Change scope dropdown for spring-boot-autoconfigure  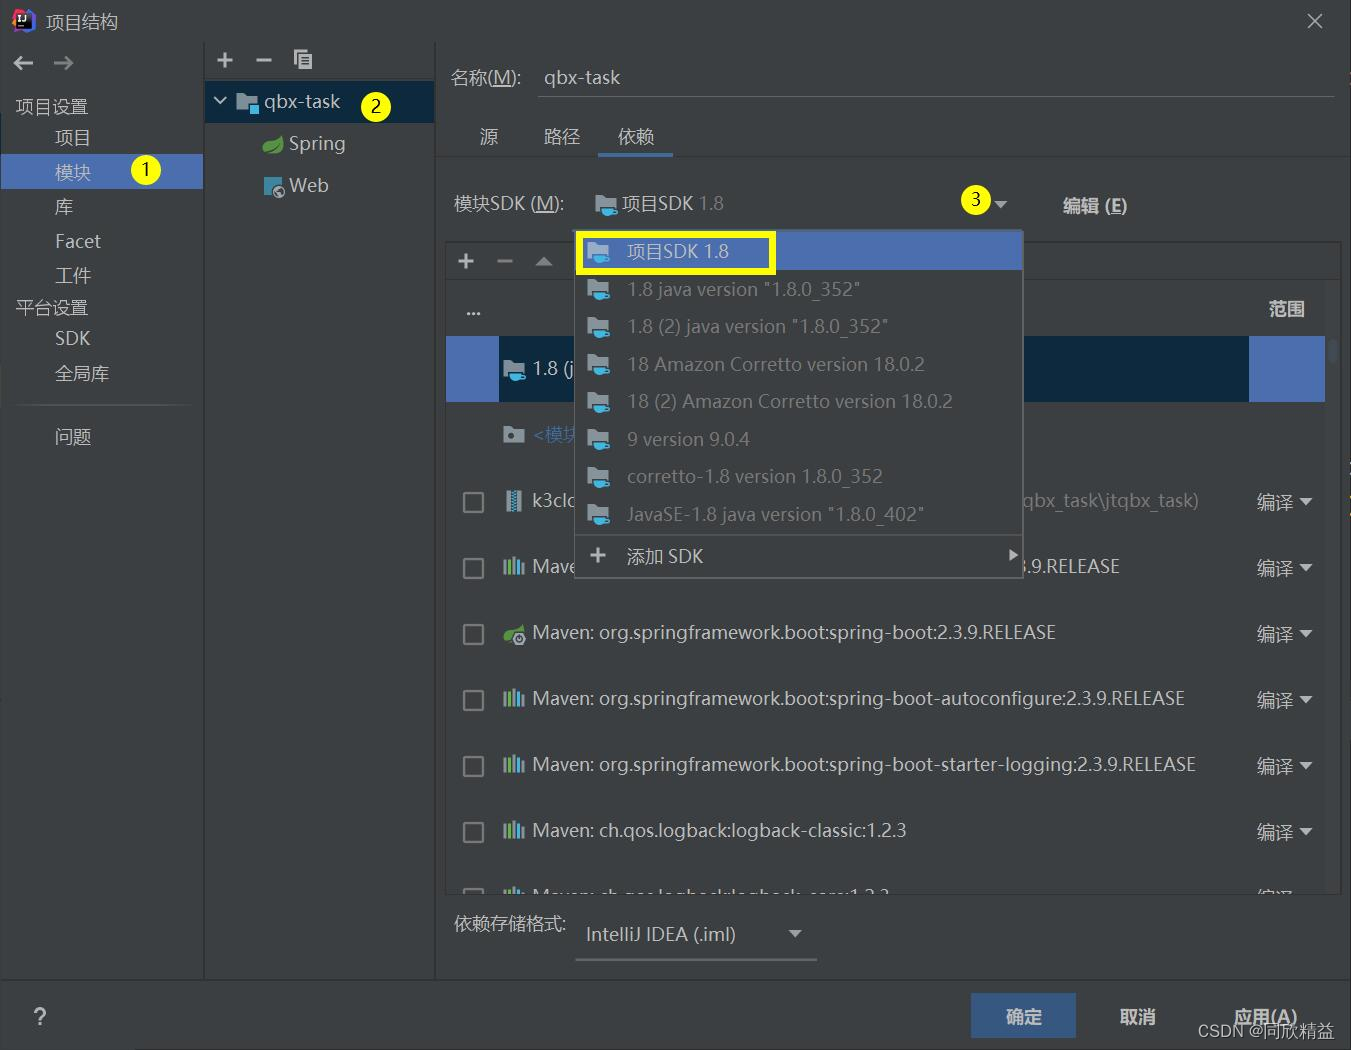(x=1284, y=700)
